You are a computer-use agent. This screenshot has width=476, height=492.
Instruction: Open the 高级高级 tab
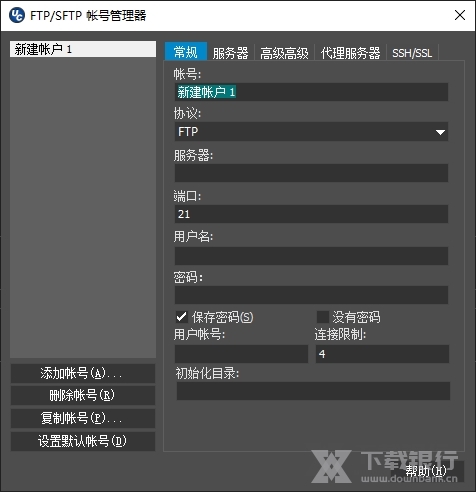284,53
